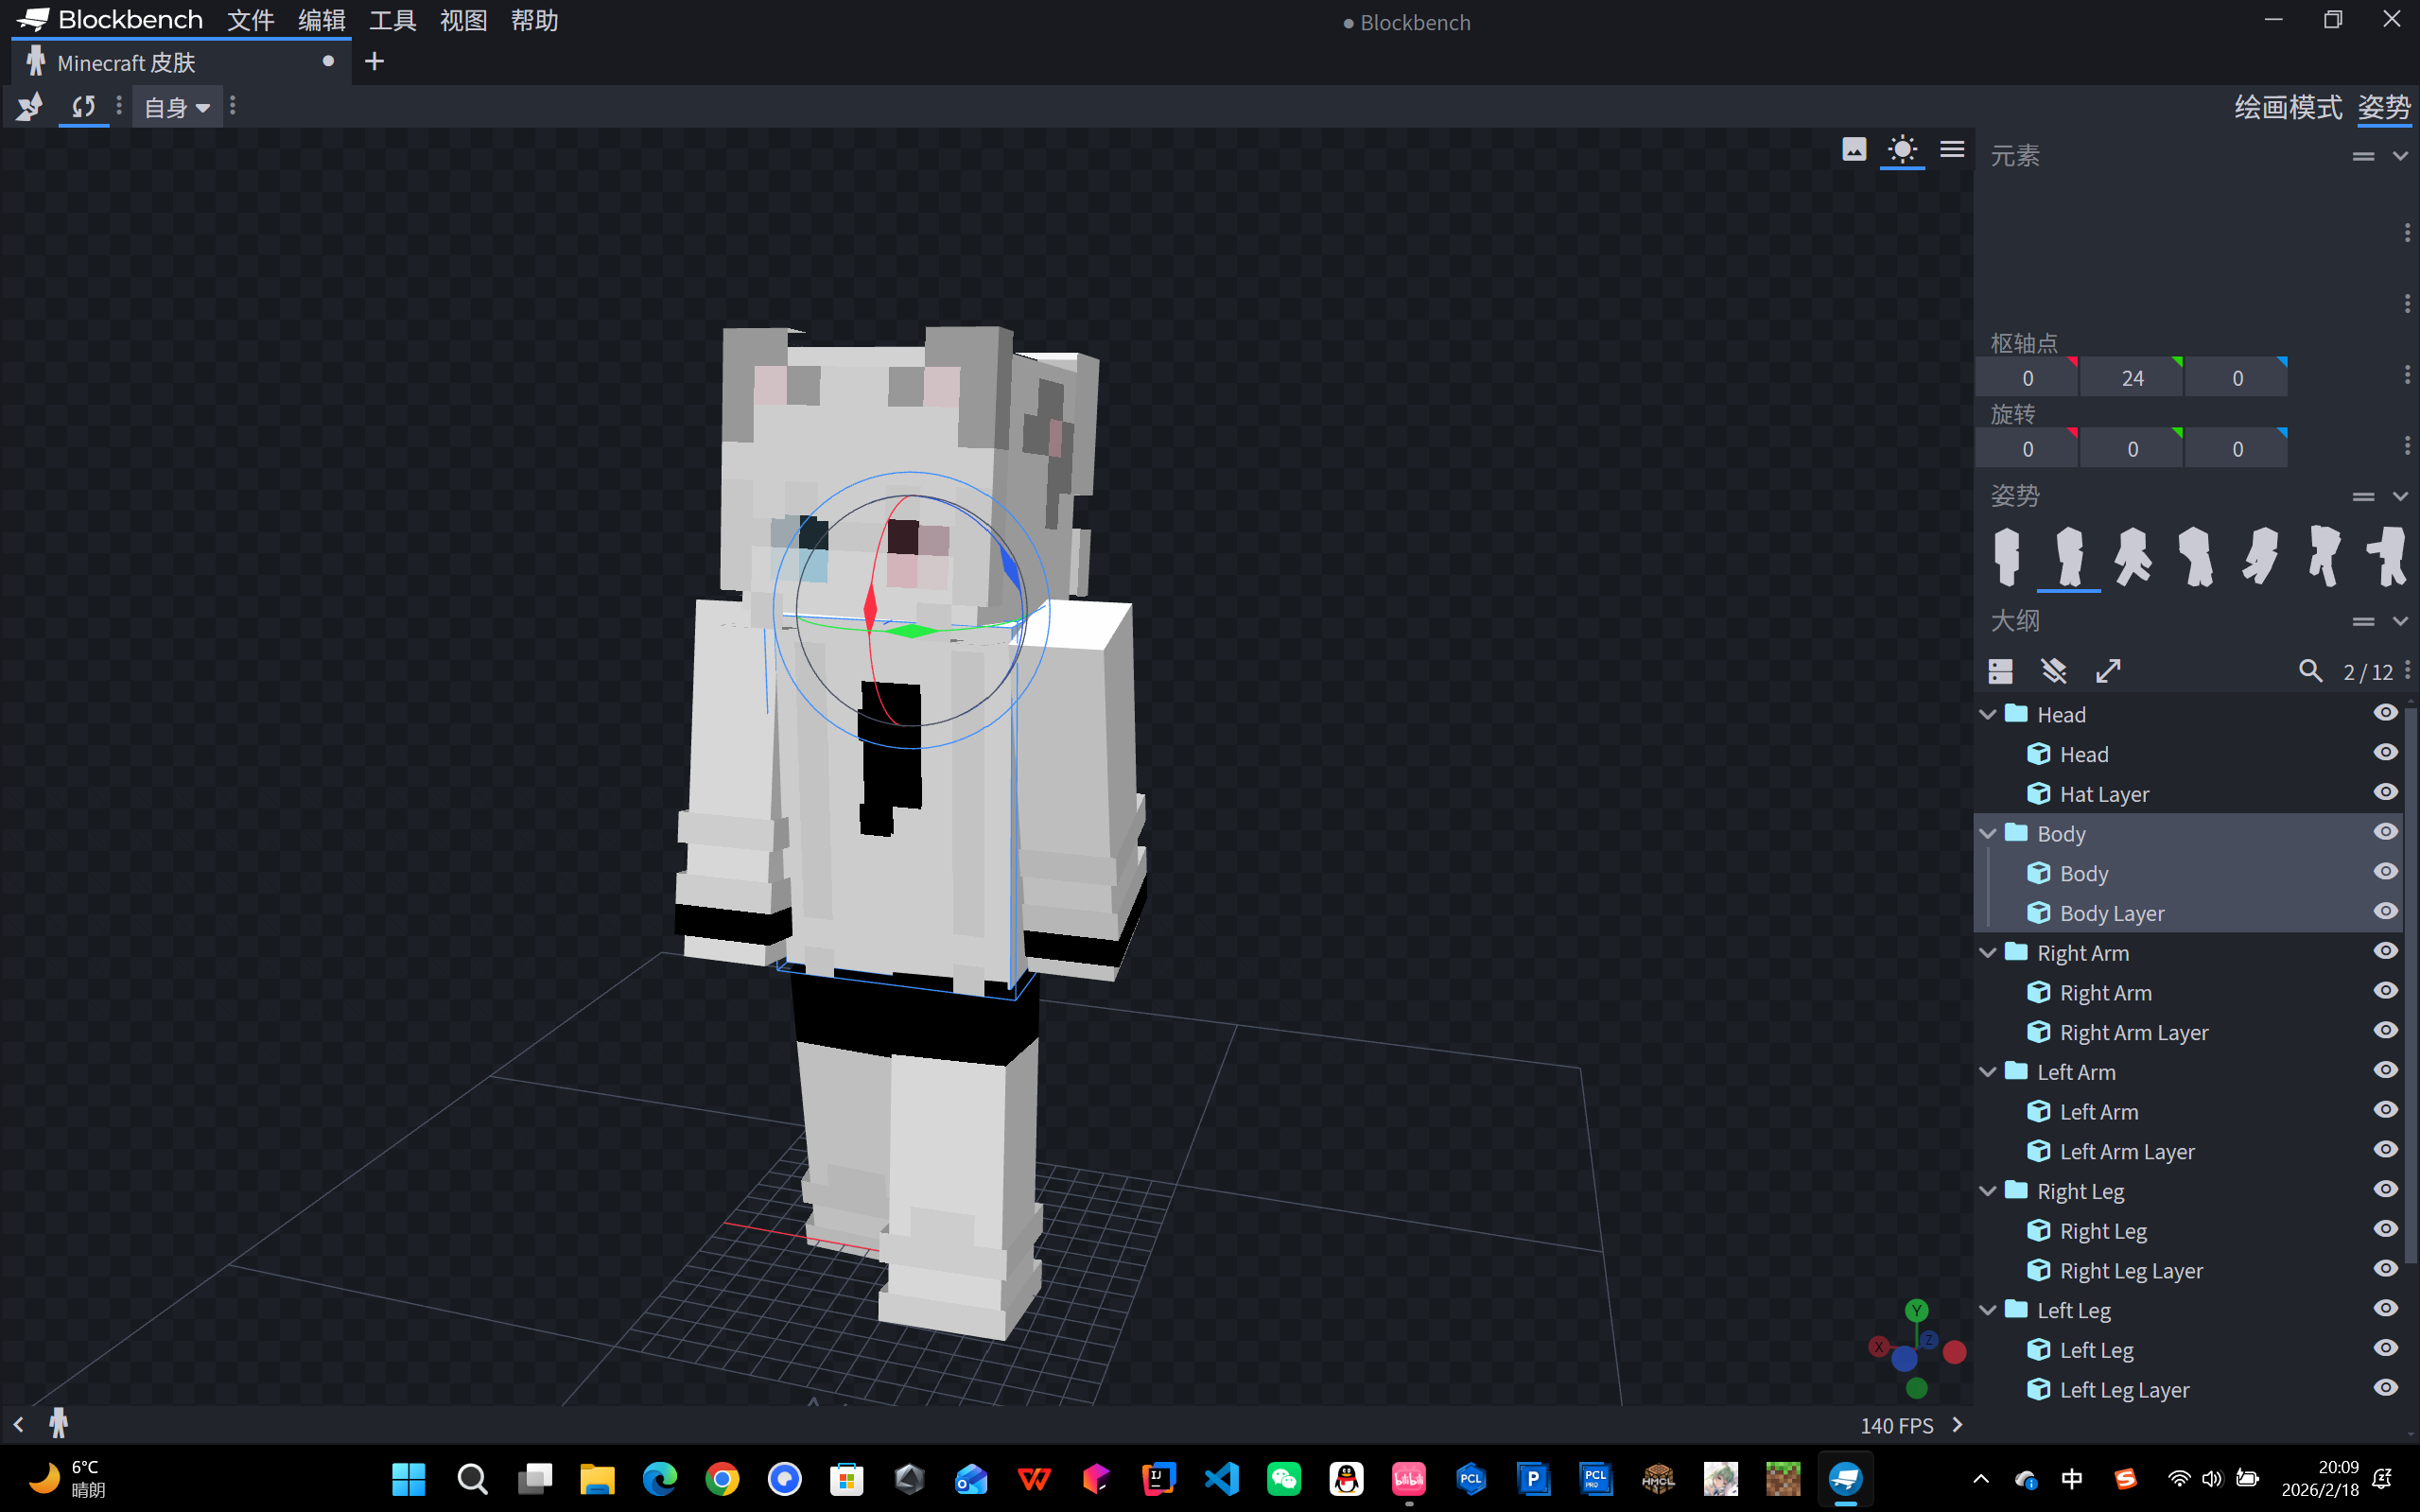The width and height of the screenshot is (2420, 1512).
Task: Open the viewport hamburger menu
Action: point(1951,150)
